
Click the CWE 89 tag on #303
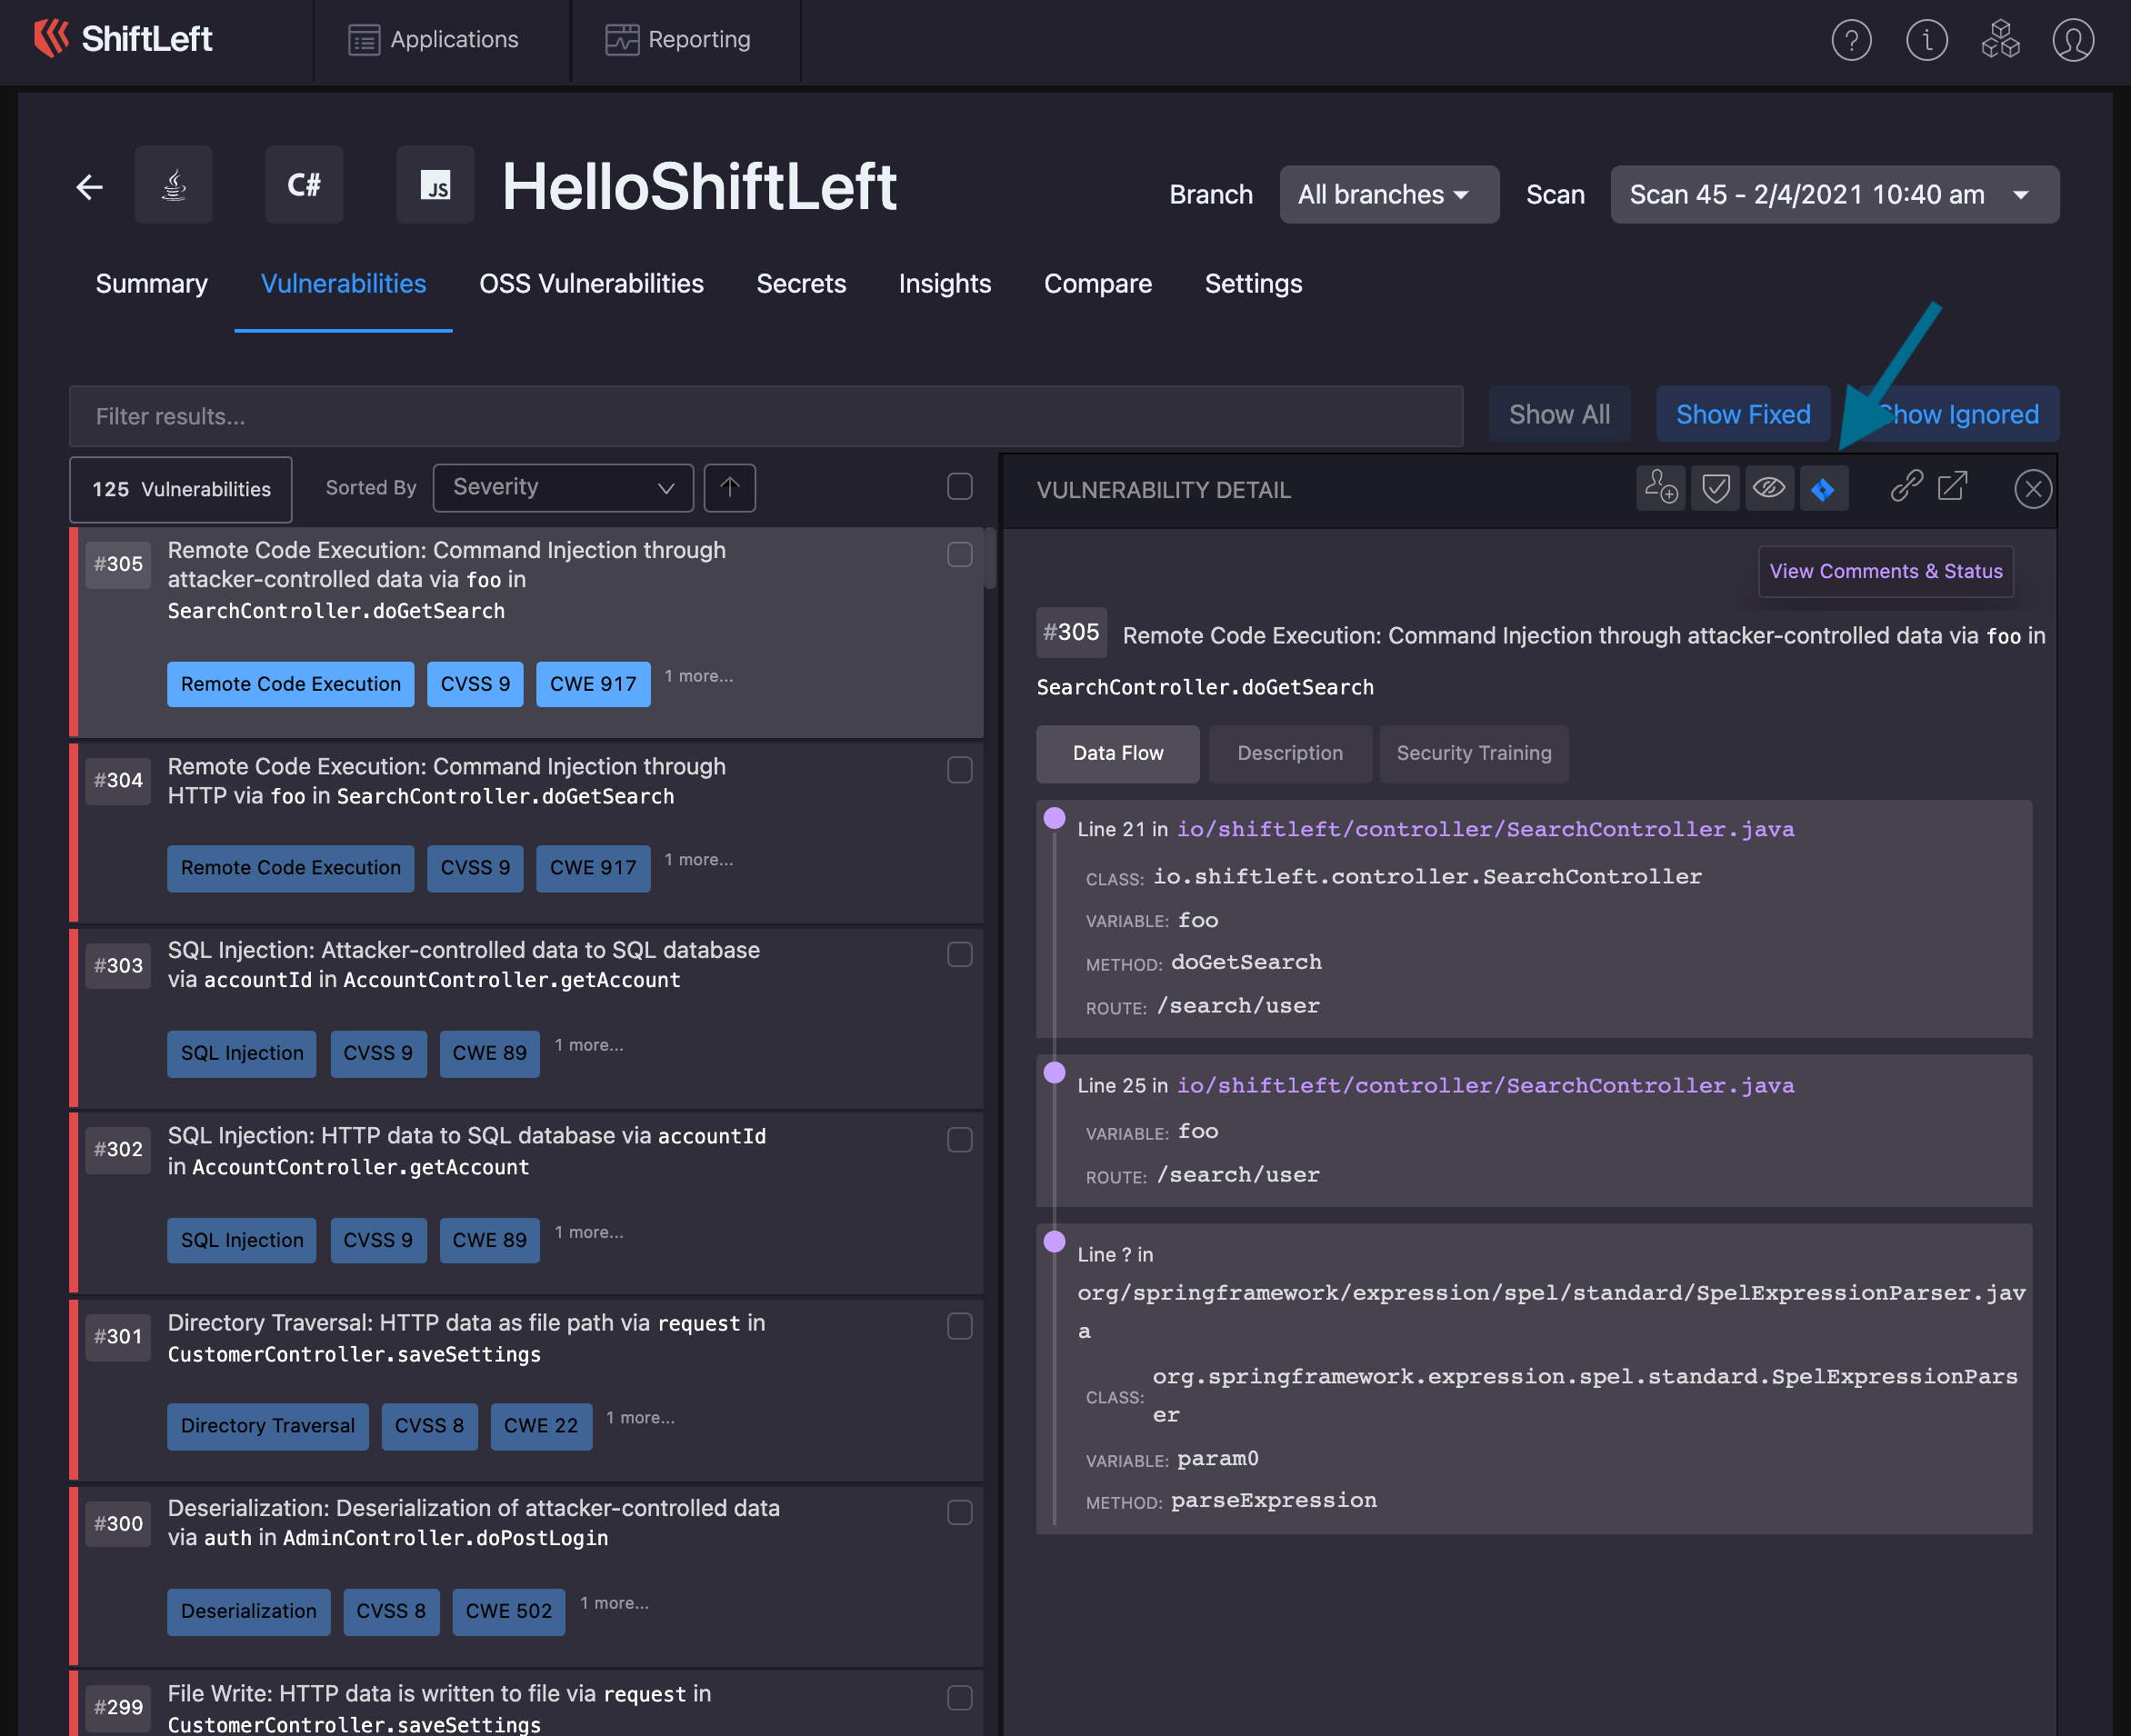click(x=489, y=1053)
